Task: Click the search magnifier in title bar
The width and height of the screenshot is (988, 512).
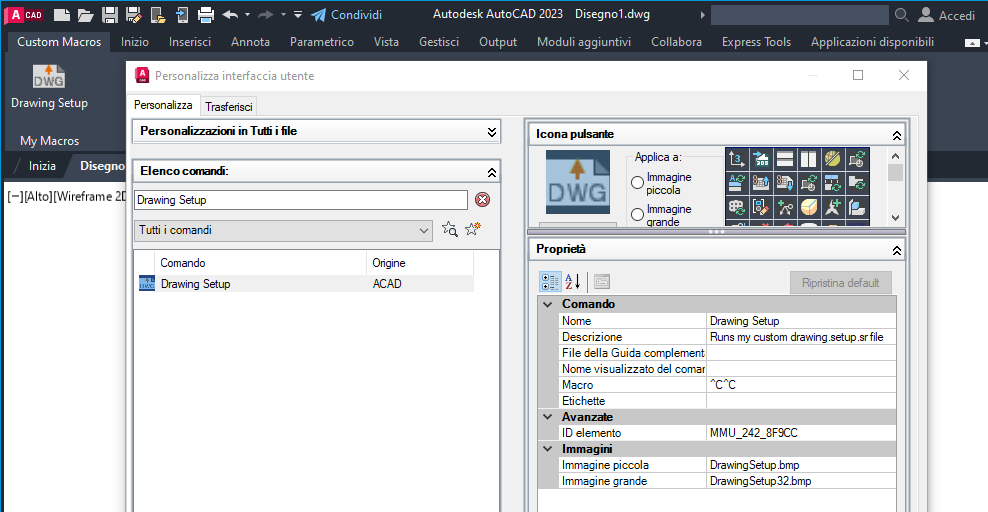Action: 902,14
